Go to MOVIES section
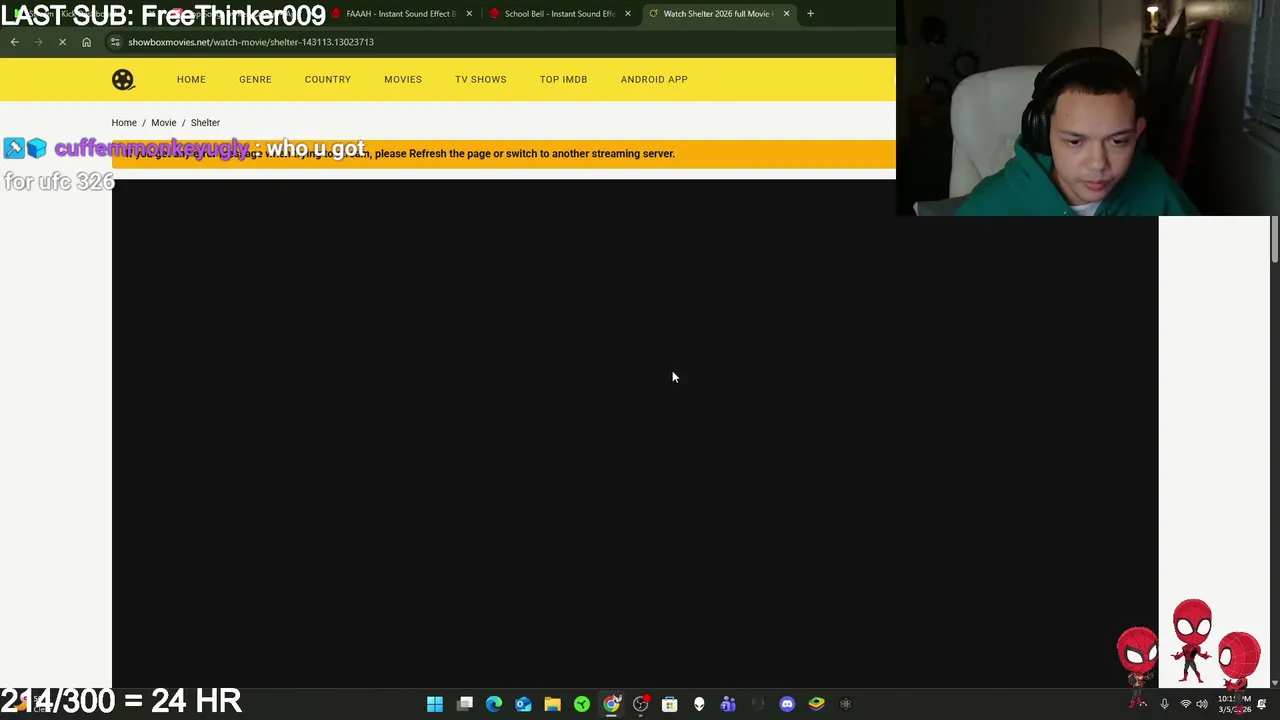 click(x=403, y=79)
